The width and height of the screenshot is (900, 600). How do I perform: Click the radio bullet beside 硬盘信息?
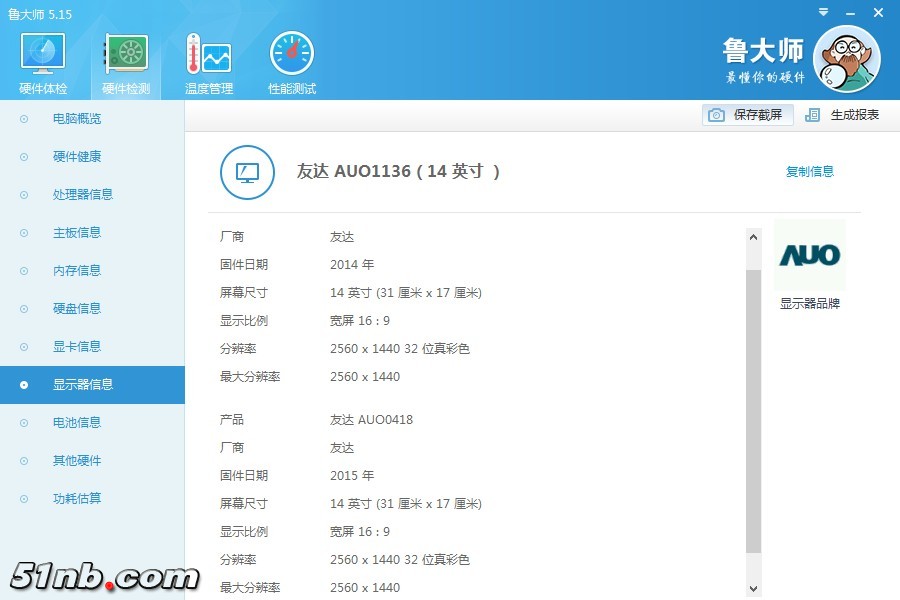click(24, 308)
